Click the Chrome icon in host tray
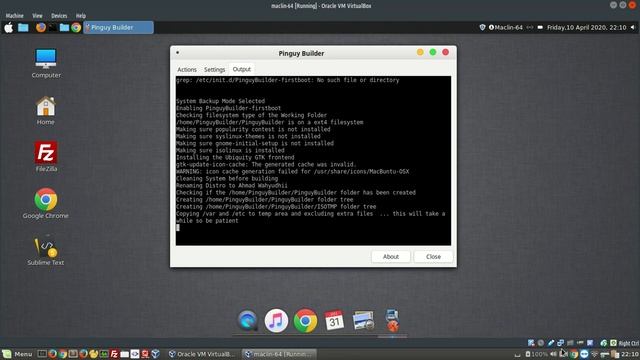 point(573,354)
